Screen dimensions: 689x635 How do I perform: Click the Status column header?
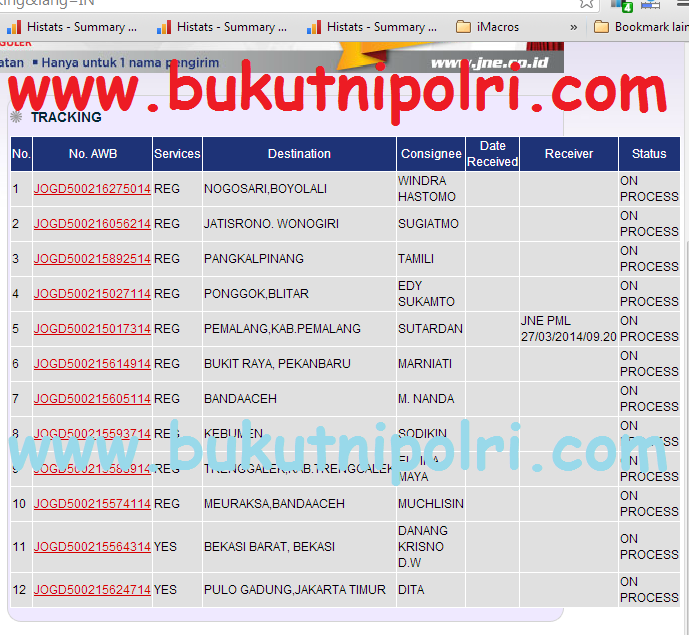(649, 154)
